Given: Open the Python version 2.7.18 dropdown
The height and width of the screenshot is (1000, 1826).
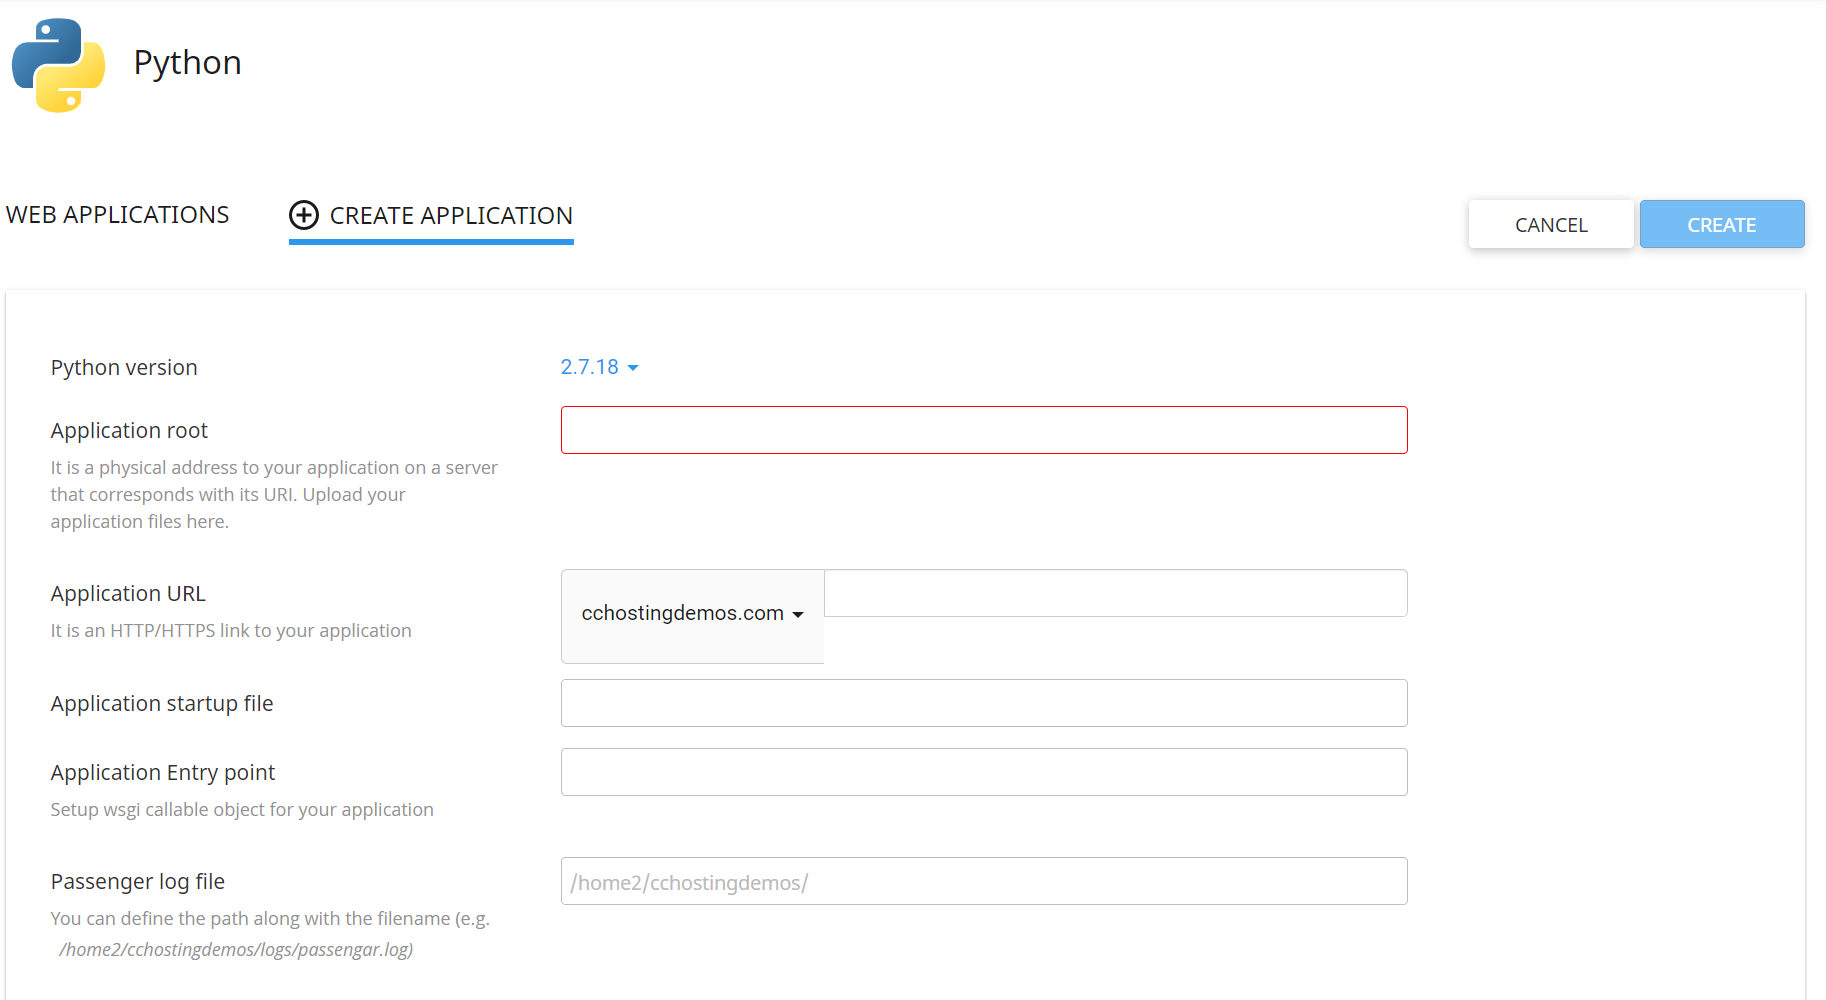Looking at the screenshot, I should (x=599, y=367).
